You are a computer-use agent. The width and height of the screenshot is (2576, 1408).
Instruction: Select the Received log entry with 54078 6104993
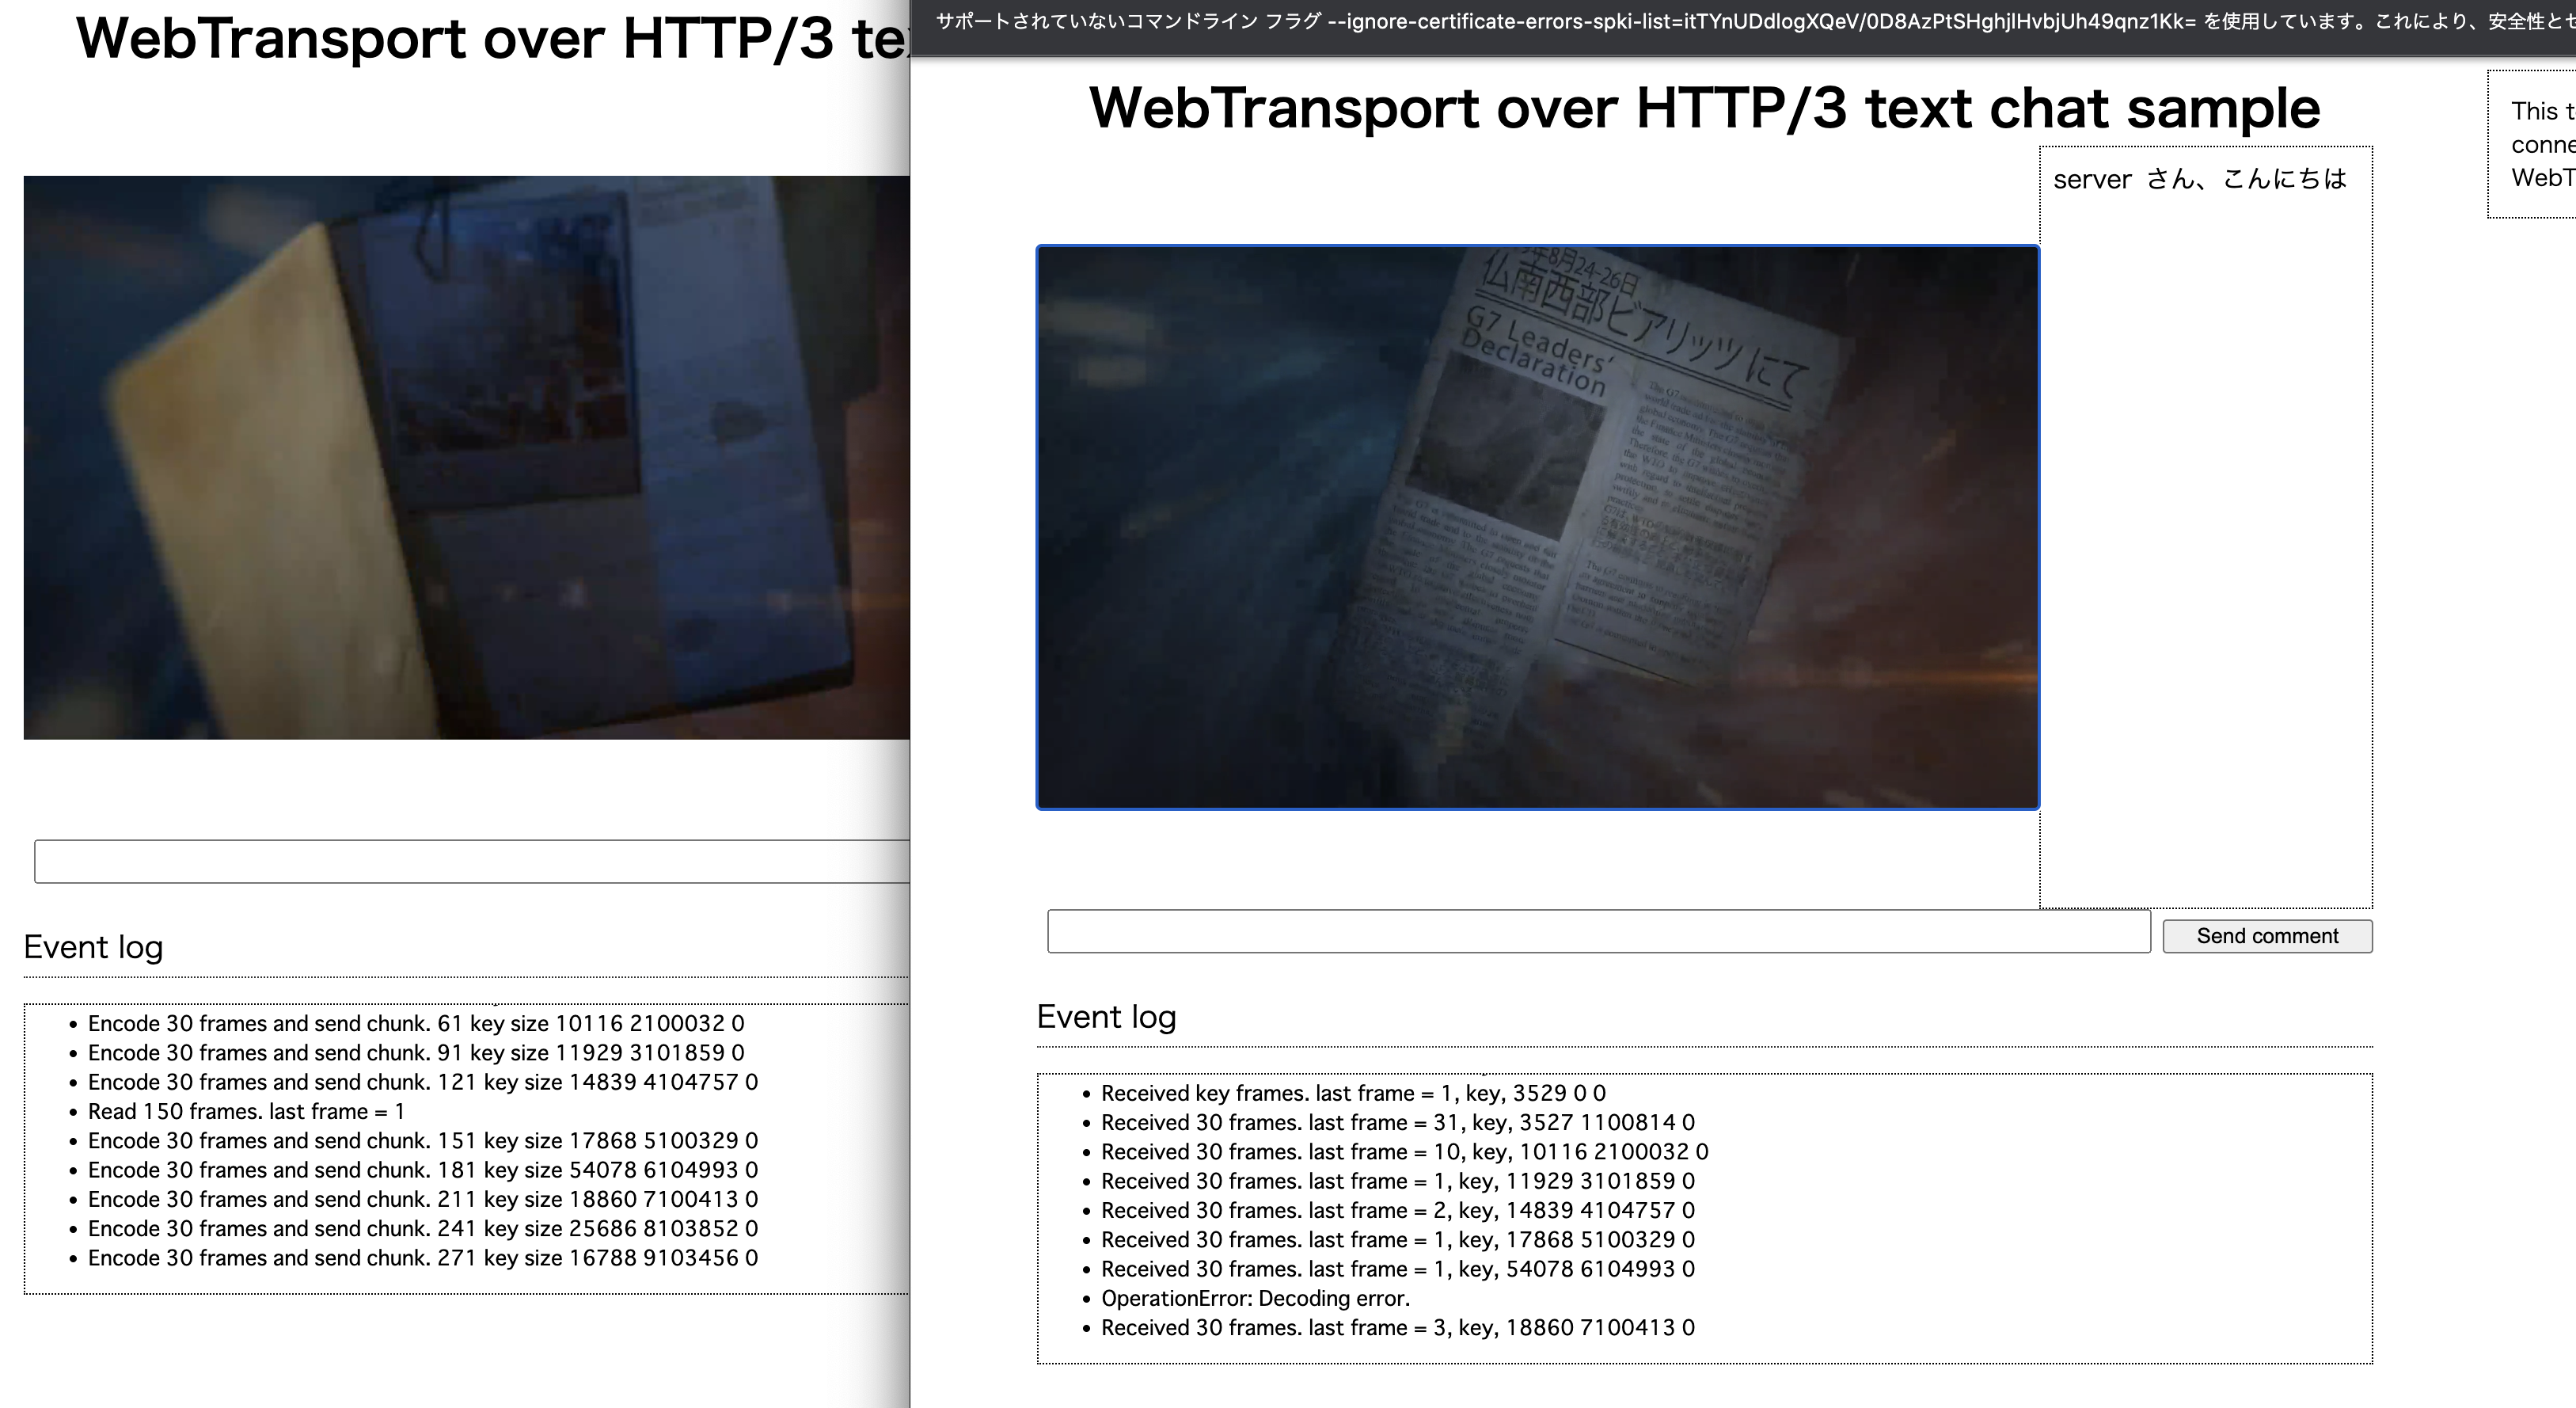(x=1398, y=1269)
